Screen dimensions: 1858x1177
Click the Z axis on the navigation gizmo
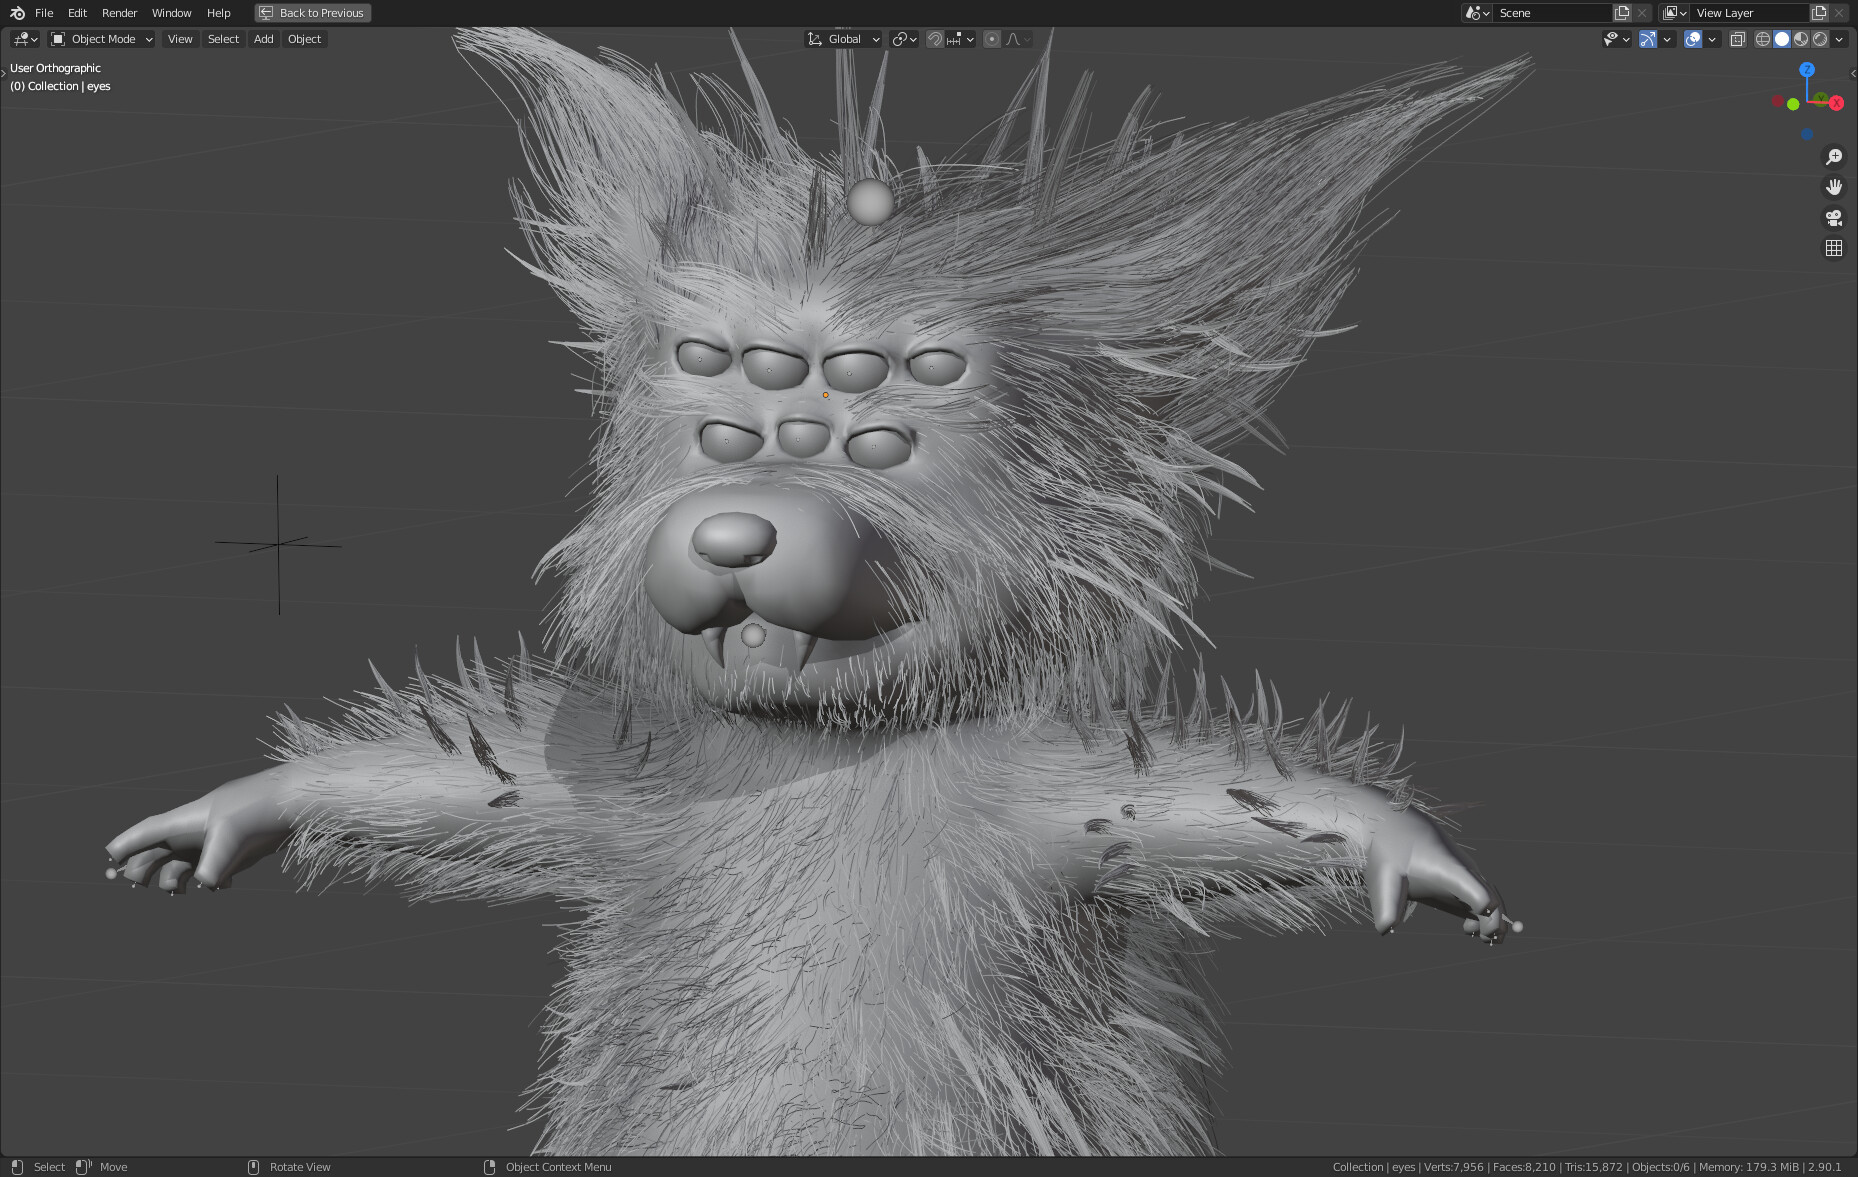click(1806, 71)
